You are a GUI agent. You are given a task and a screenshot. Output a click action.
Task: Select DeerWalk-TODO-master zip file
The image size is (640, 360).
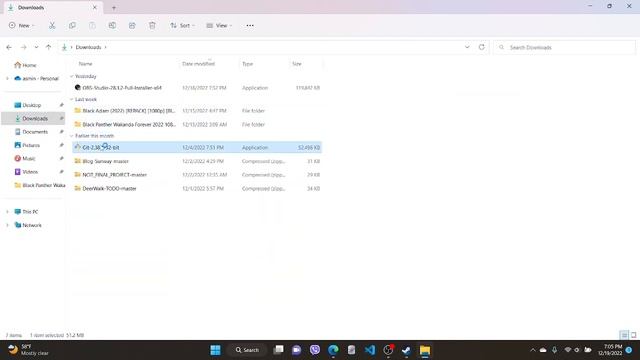(197, 189)
